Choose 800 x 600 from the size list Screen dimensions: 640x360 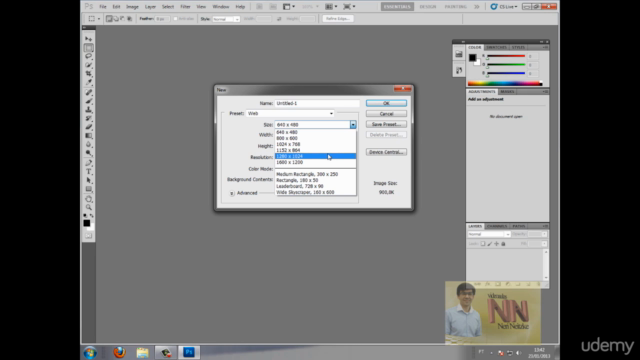[316, 138]
